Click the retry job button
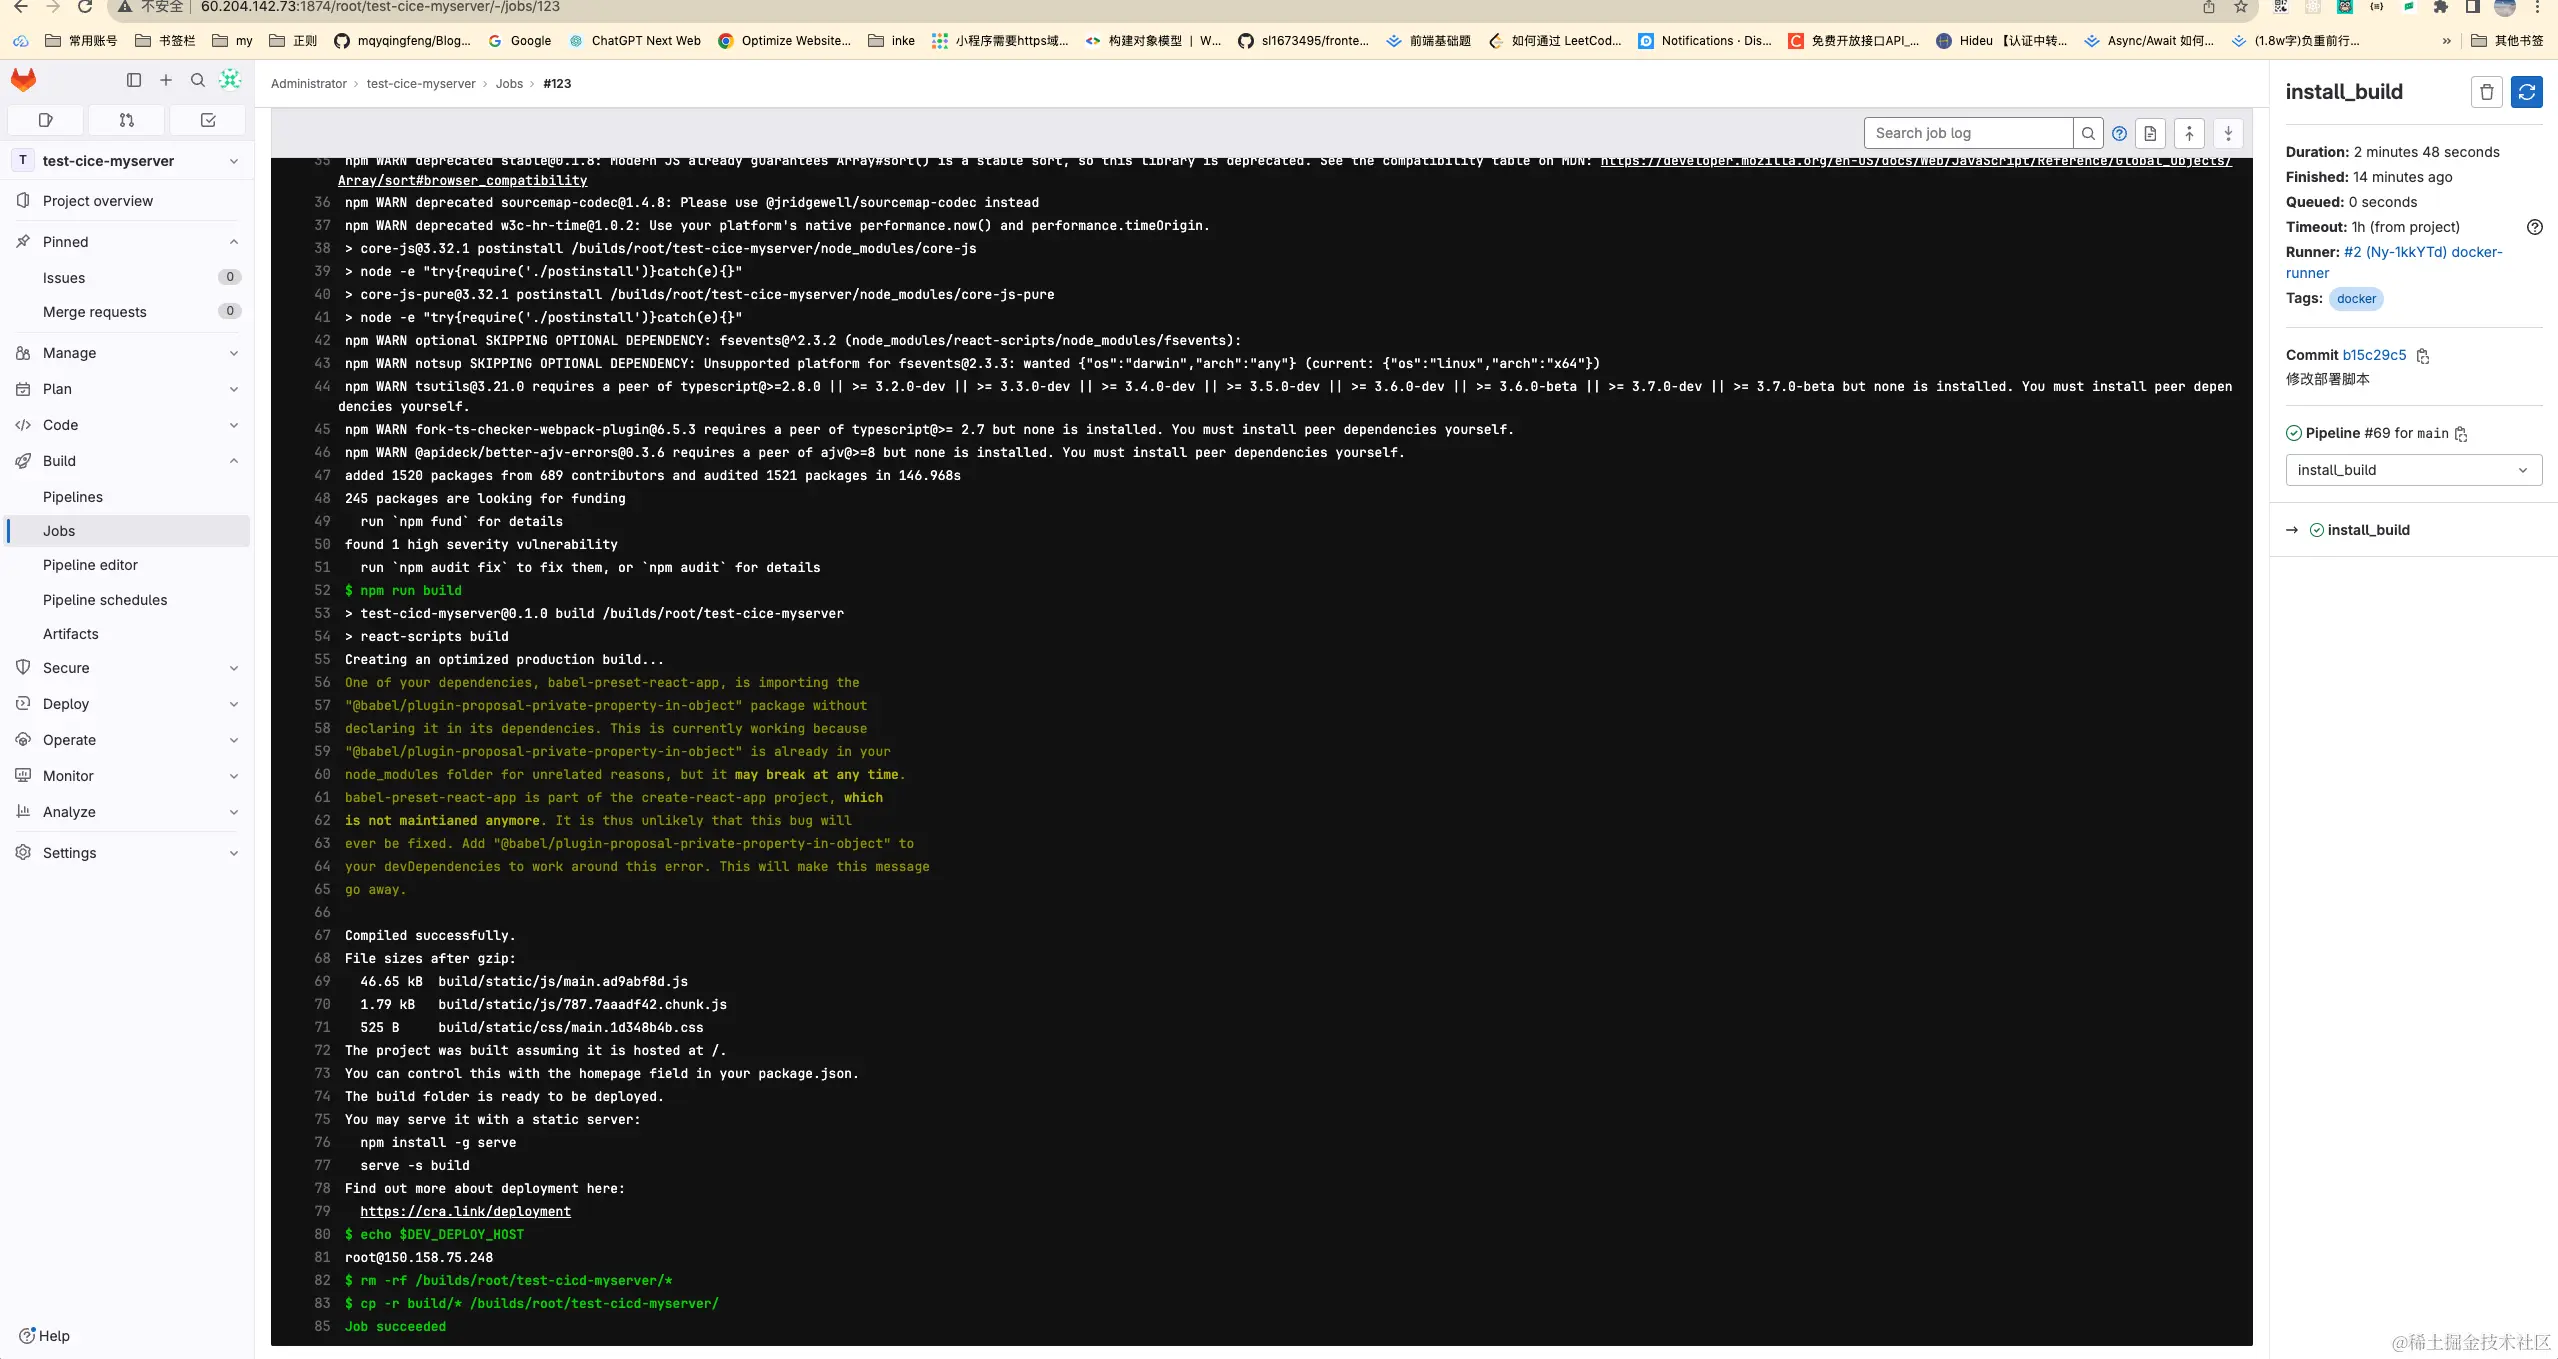Screen dimensions: 2558x1359 pyautogui.click(x=2526, y=92)
